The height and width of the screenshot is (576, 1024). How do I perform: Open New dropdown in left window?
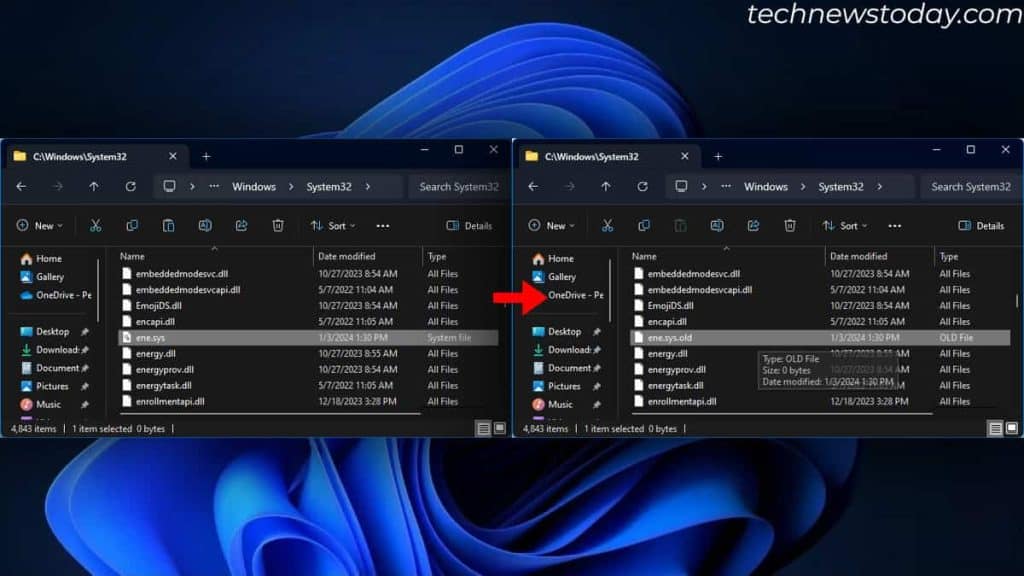pyautogui.click(x=40, y=225)
